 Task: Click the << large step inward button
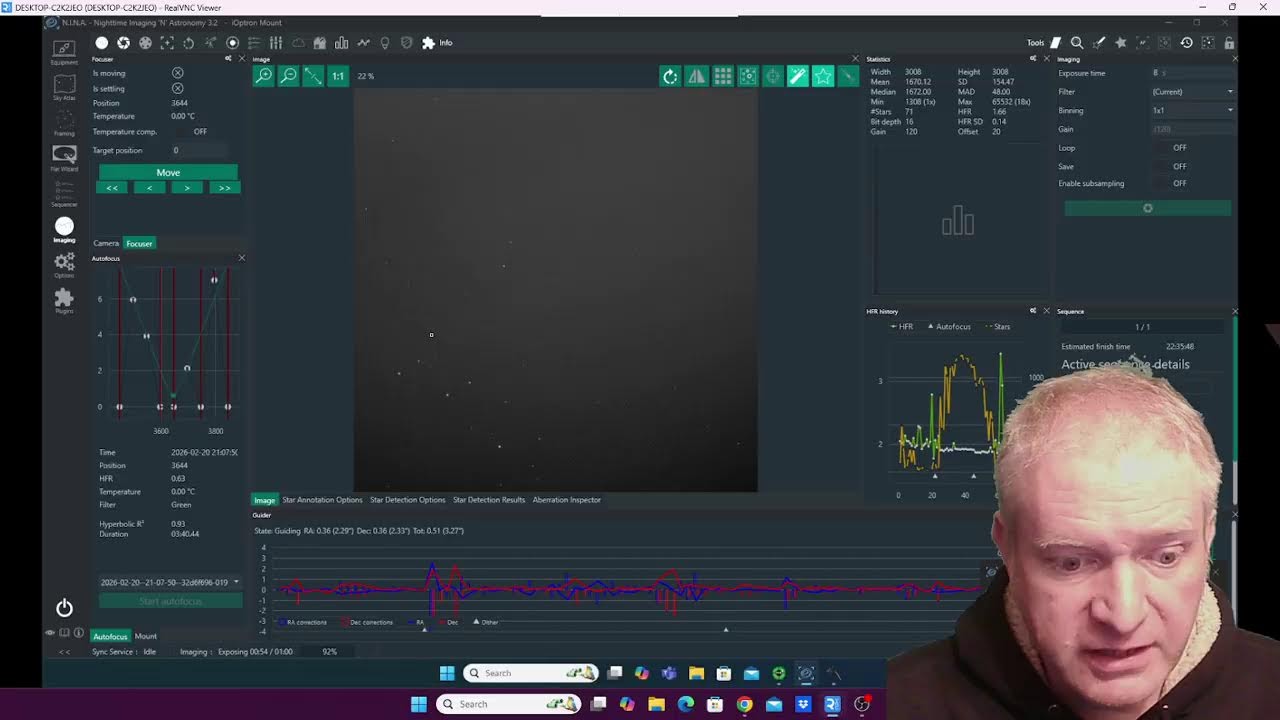pos(112,188)
